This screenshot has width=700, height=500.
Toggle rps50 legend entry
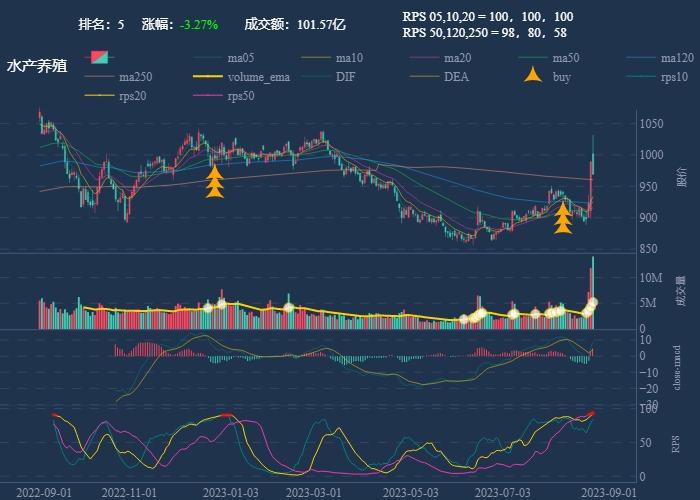(224, 96)
